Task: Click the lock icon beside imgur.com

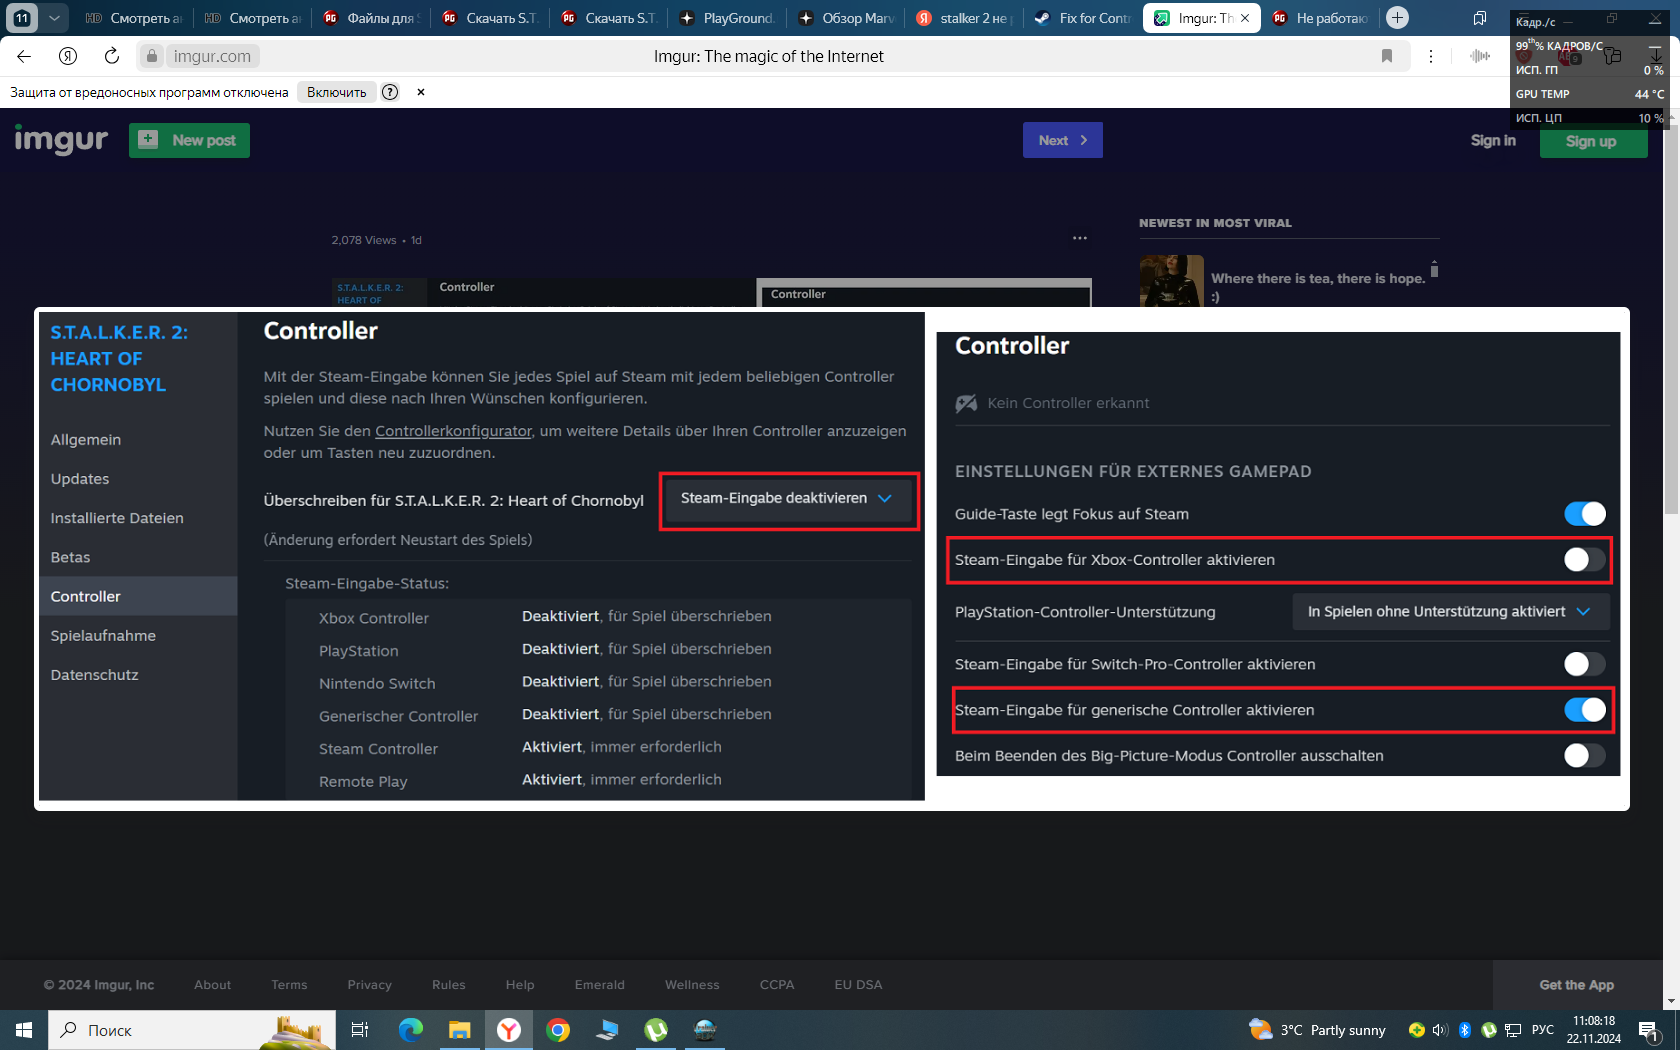Action: click(x=152, y=56)
